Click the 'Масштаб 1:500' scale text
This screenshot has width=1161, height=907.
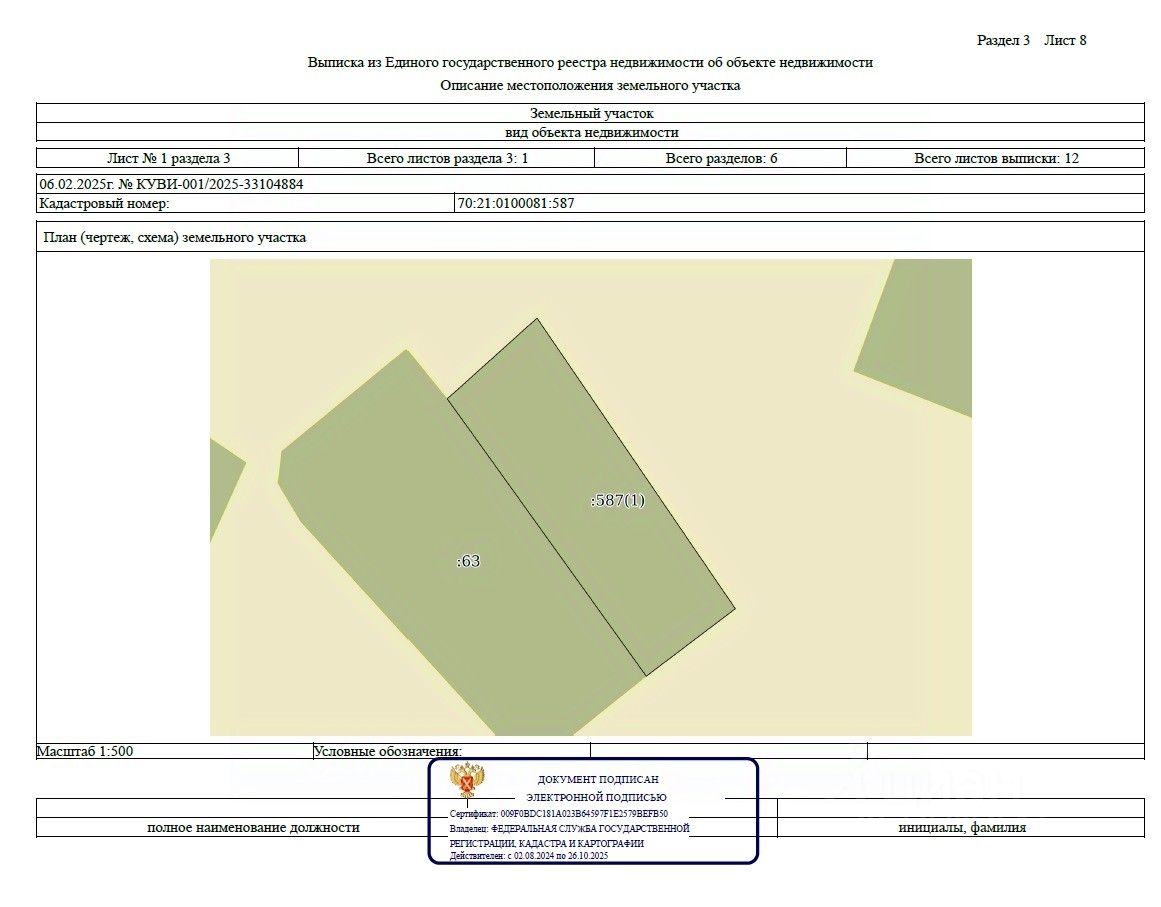85,752
